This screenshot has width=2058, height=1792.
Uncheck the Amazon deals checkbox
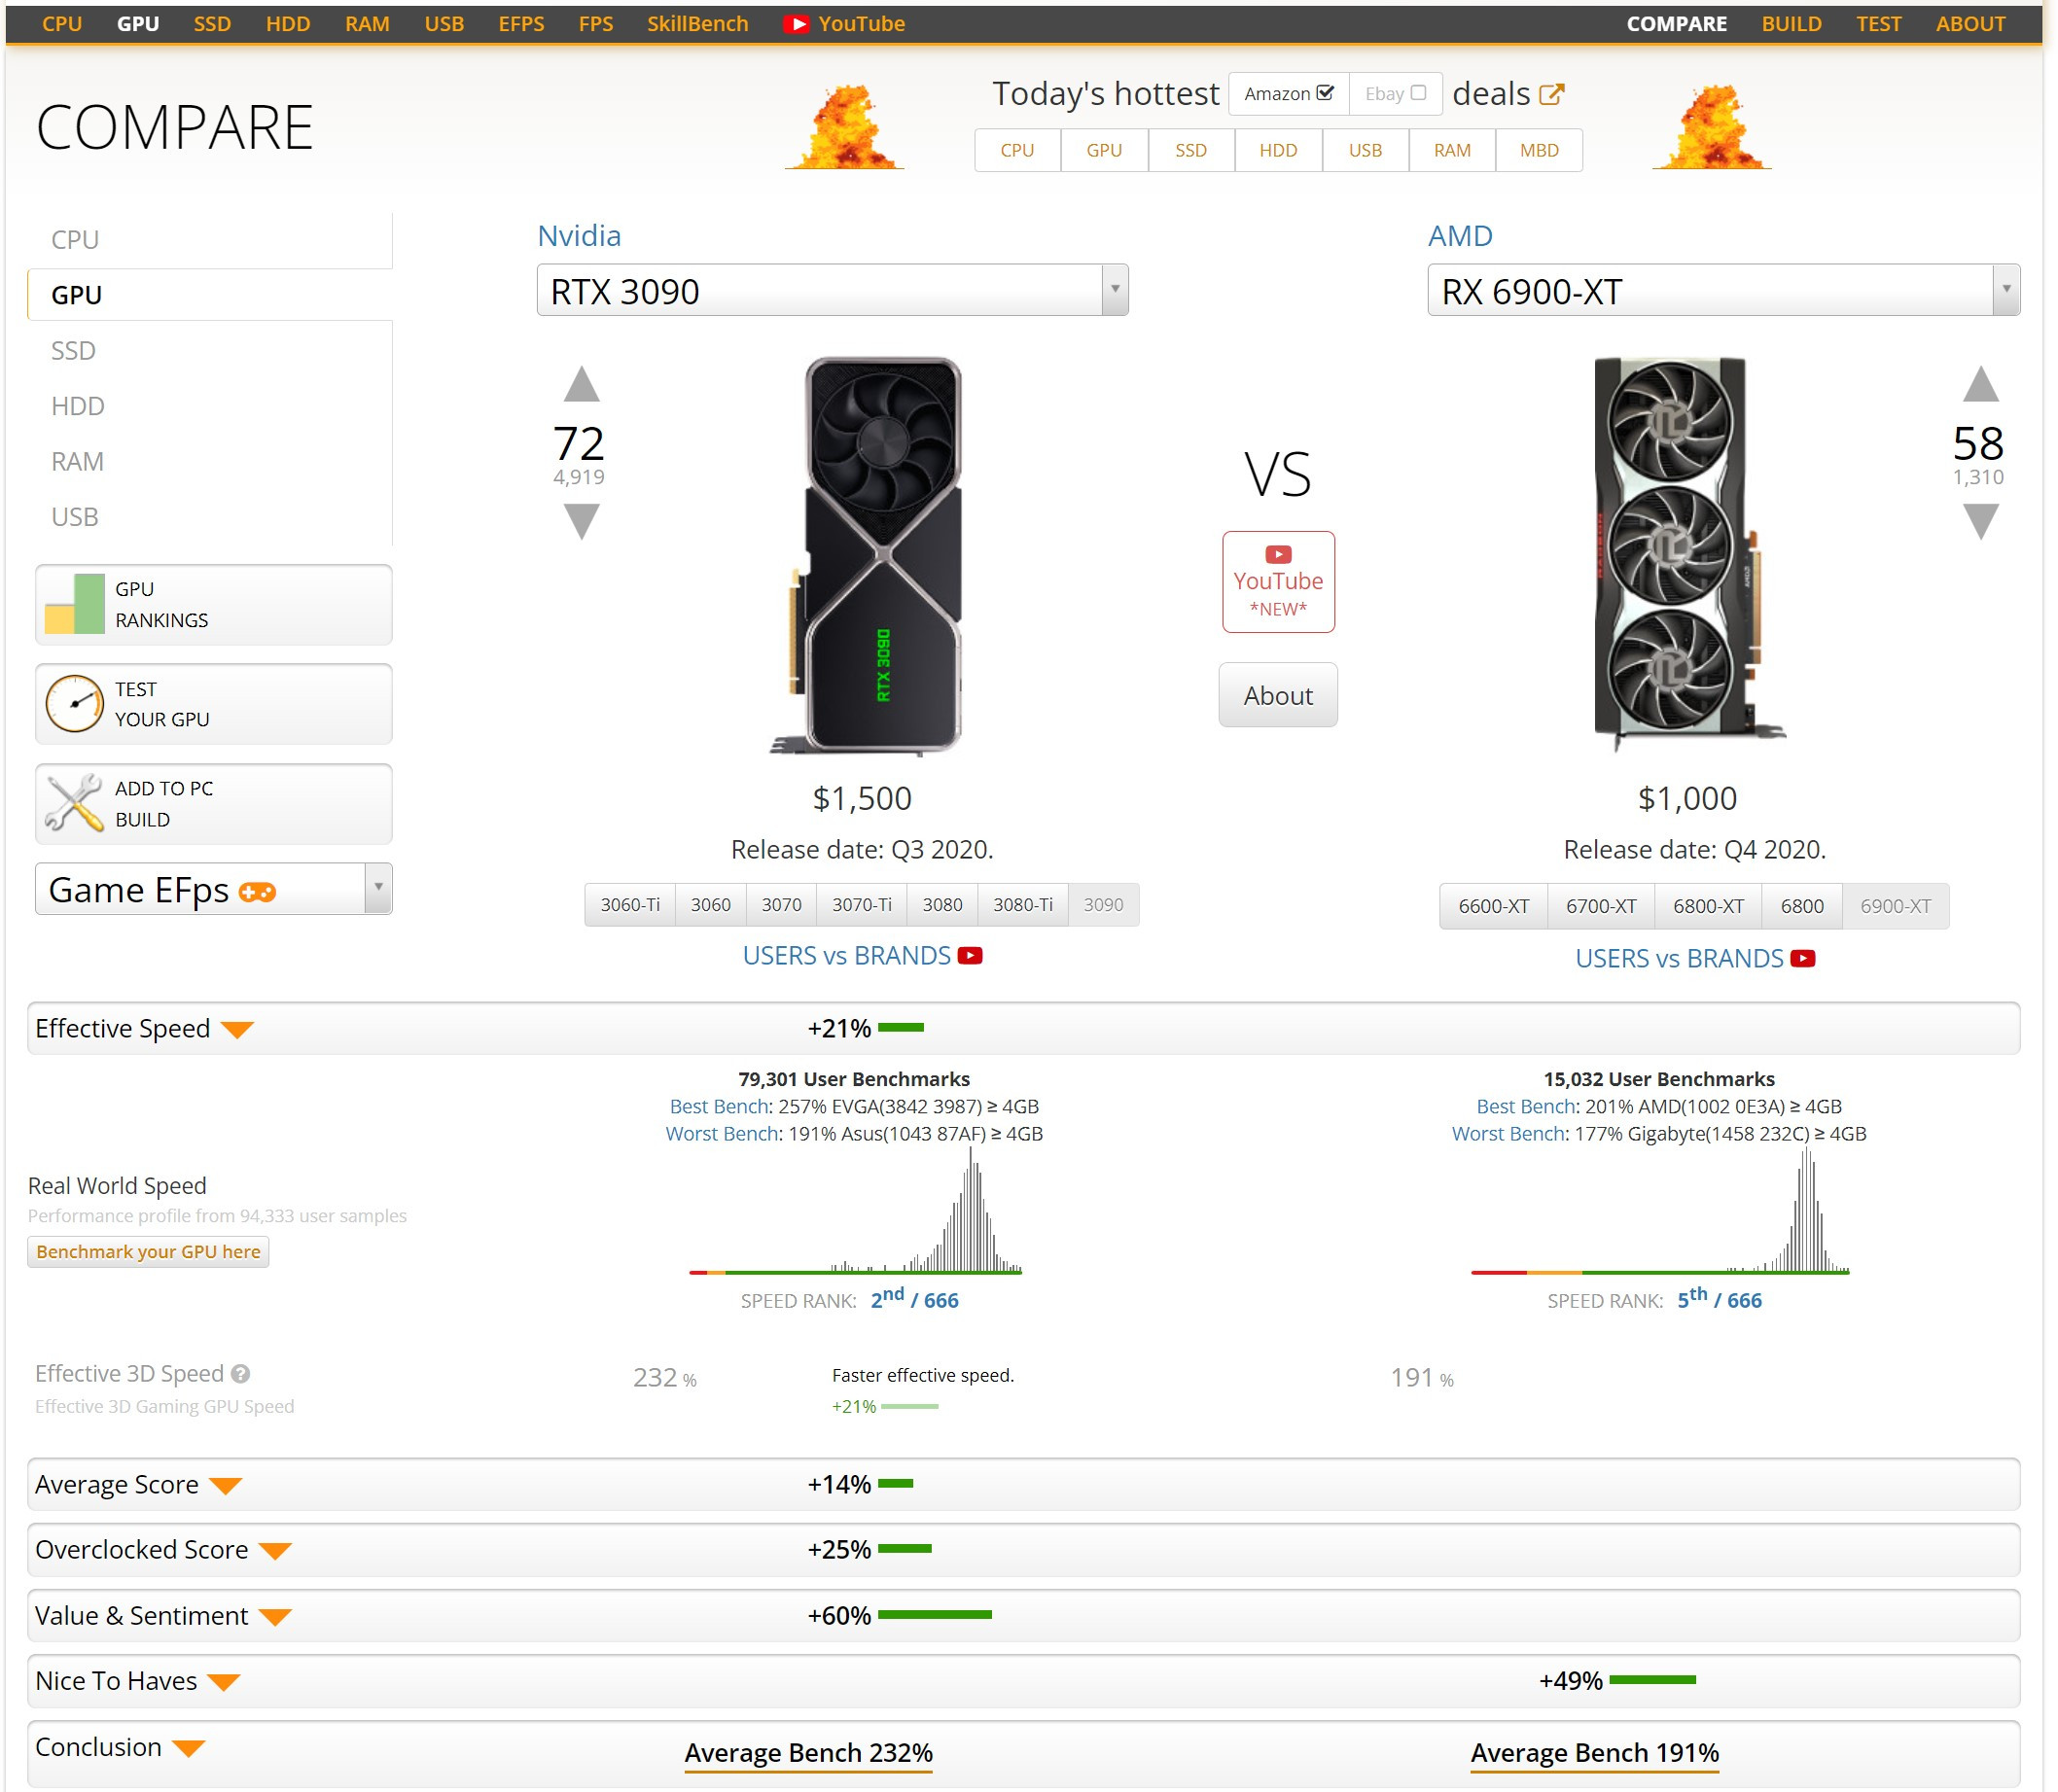(1325, 93)
